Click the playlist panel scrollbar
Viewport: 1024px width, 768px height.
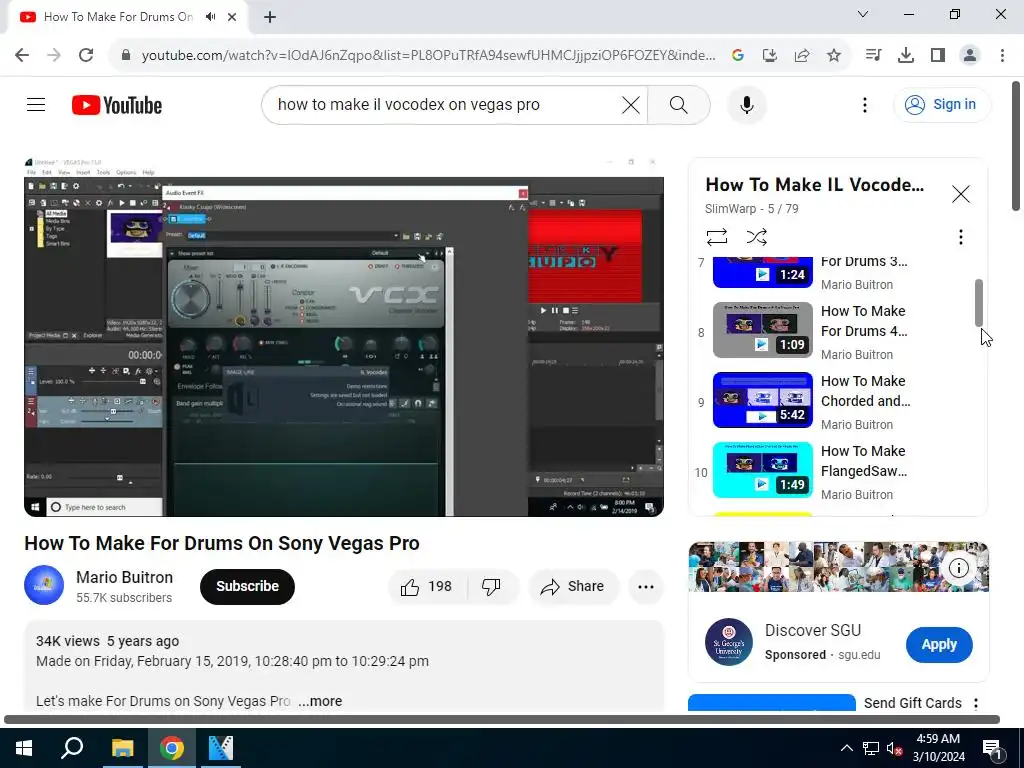pos(978,302)
